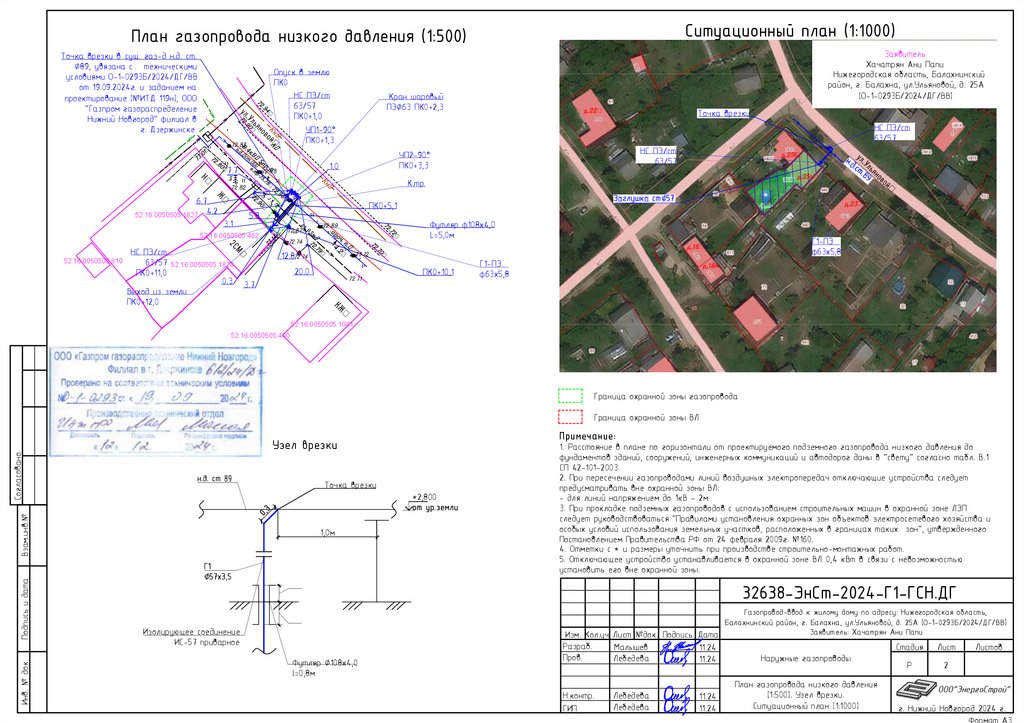This screenshot has height=723, width=1024.
Task: Click the 'Кран шаровый' annotation
Action: (415, 97)
